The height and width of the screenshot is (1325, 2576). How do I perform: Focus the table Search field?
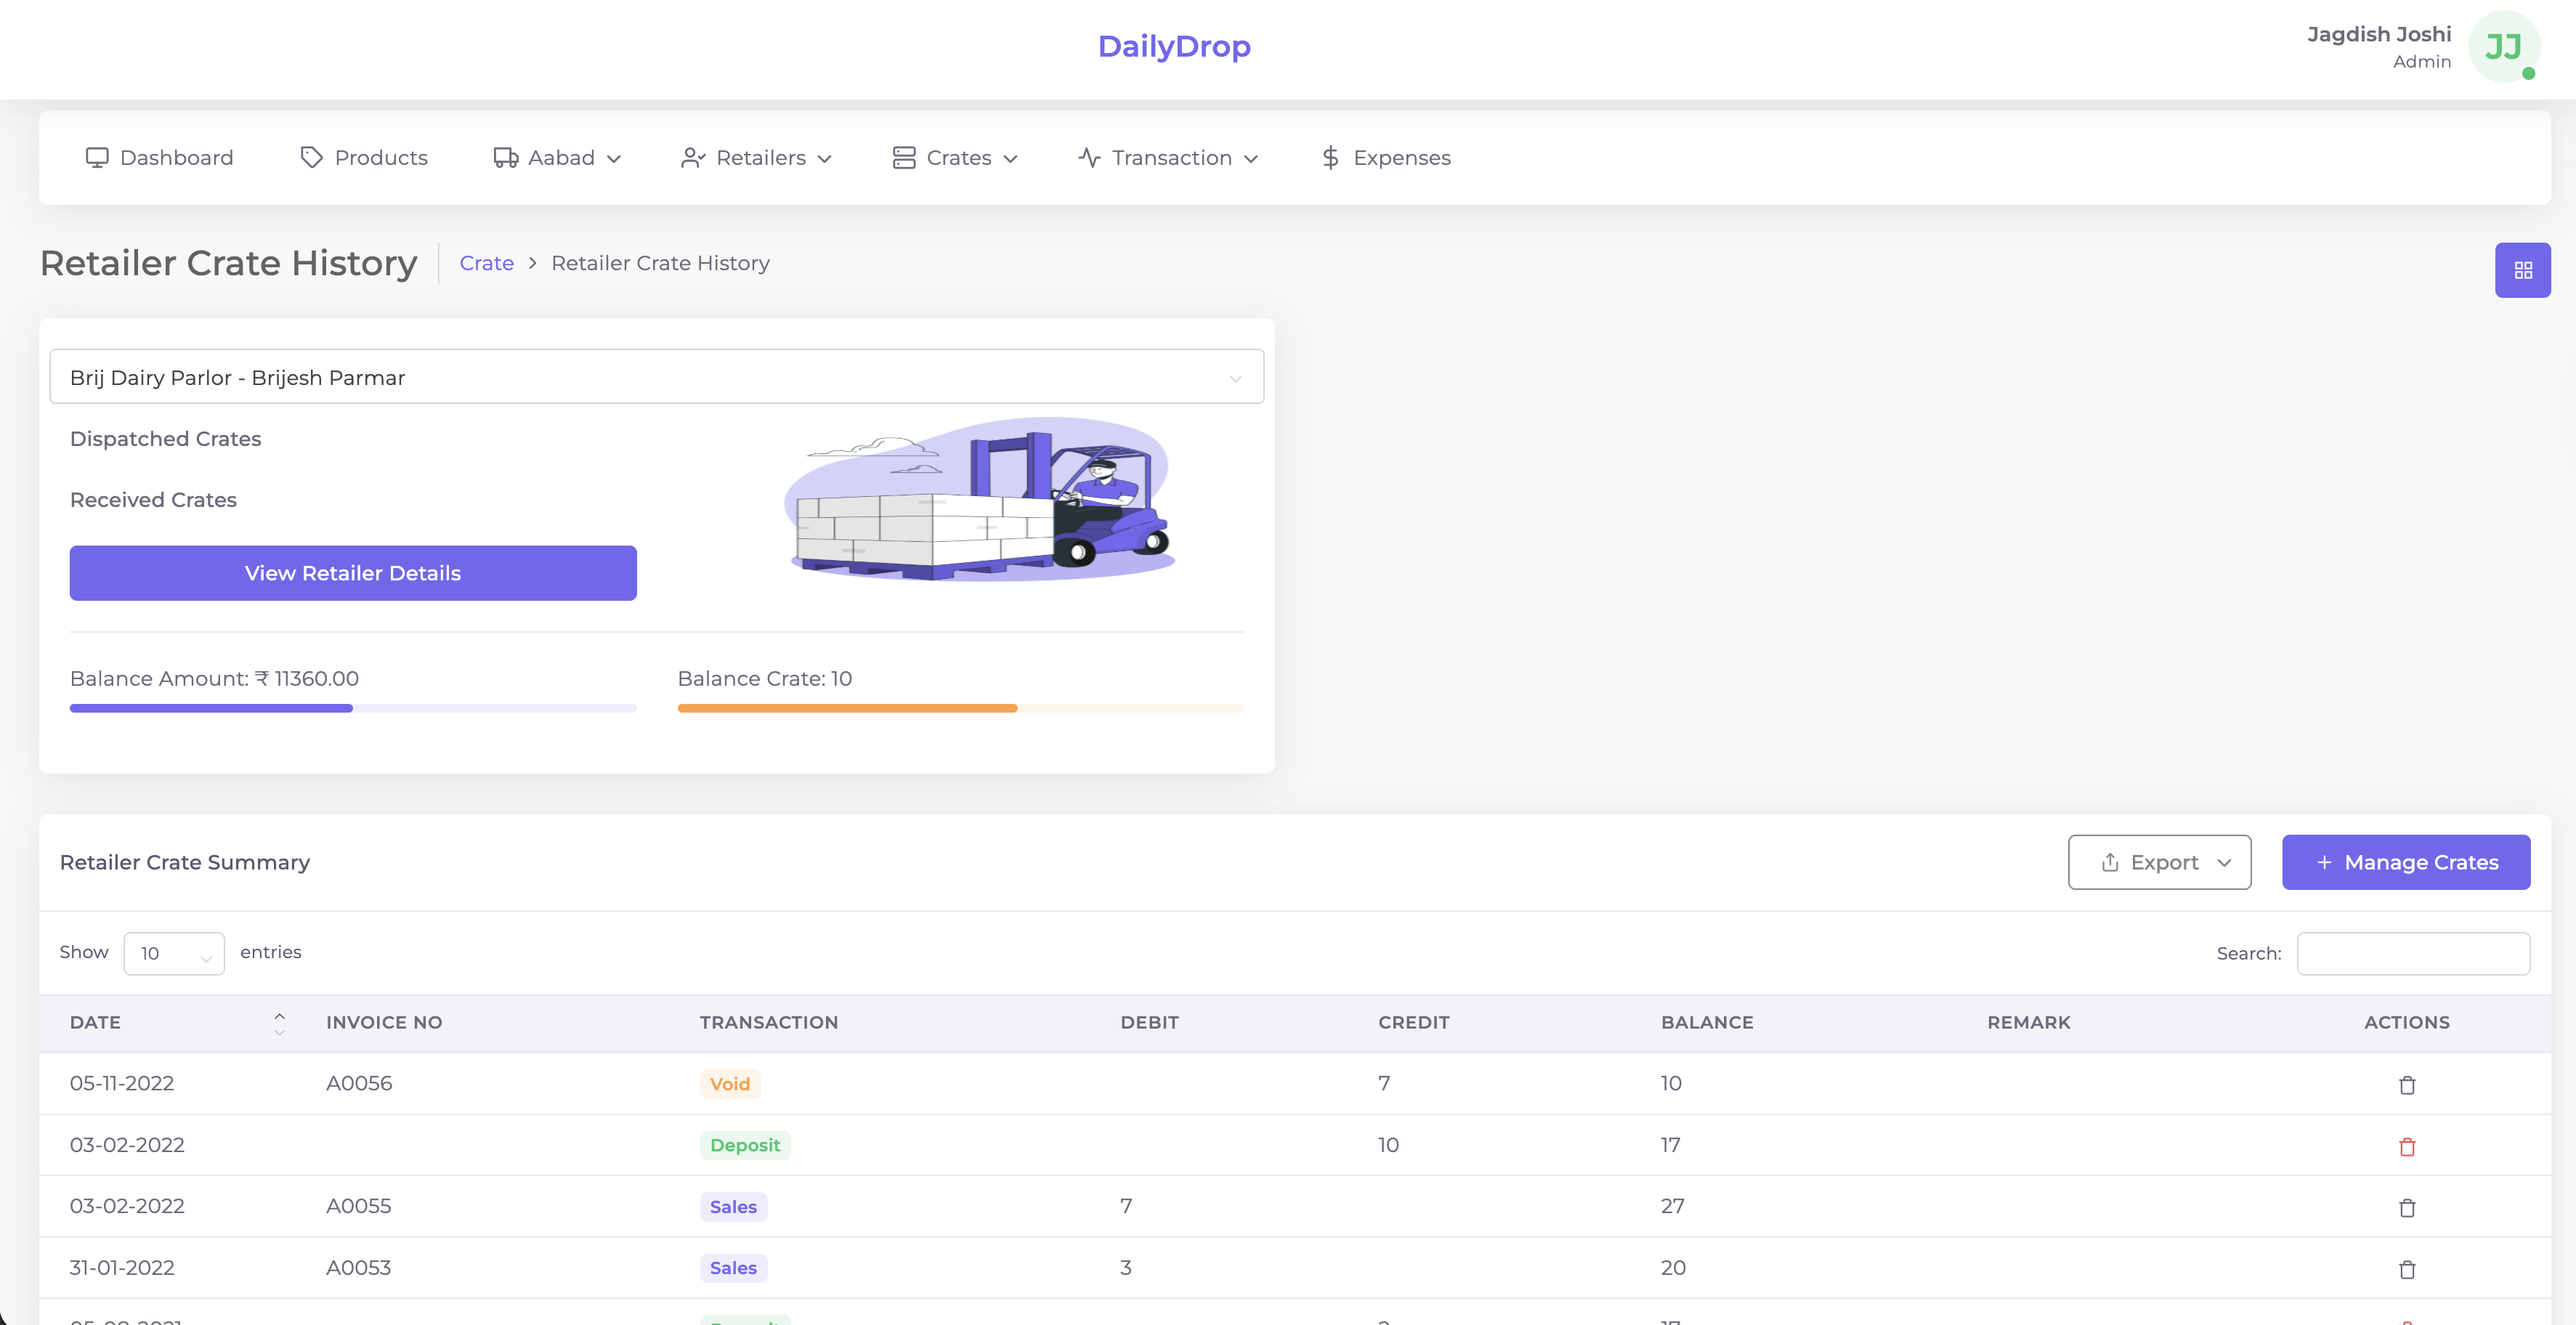[x=2412, y=953]
